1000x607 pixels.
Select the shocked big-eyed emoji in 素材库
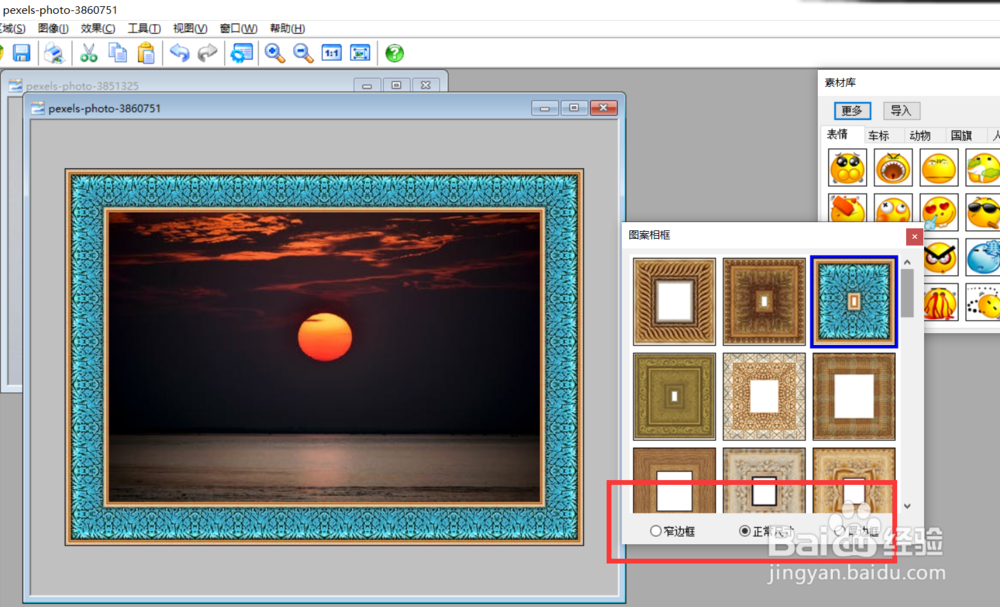pos(848,167)
